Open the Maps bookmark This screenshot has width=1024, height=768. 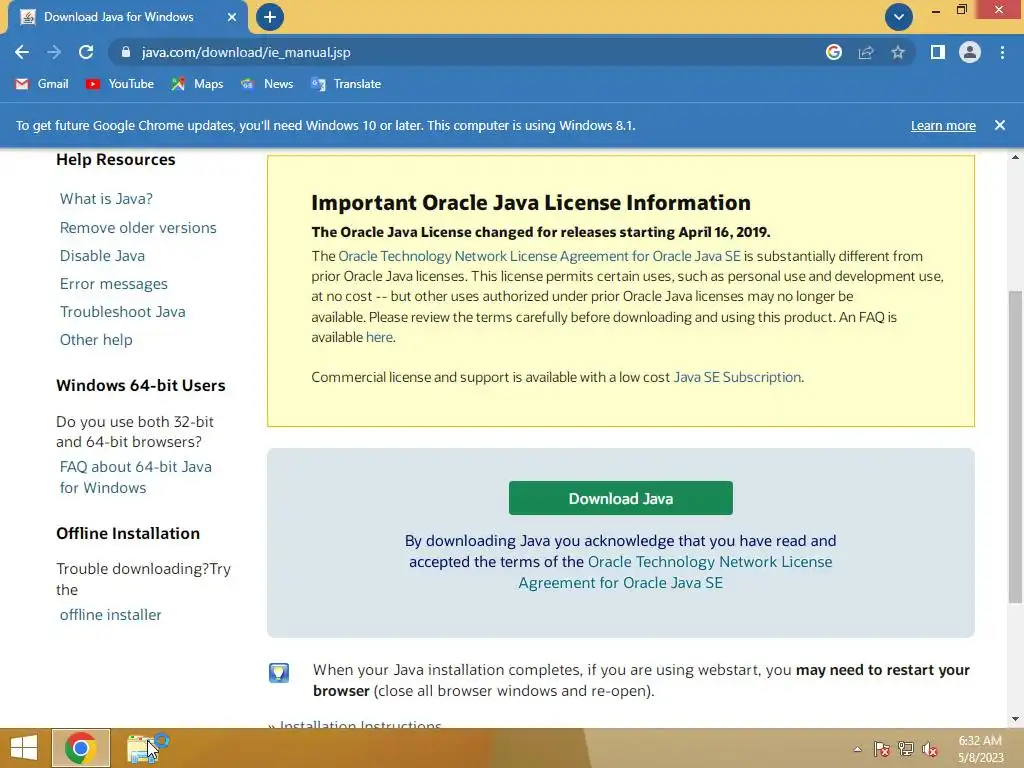197,84
